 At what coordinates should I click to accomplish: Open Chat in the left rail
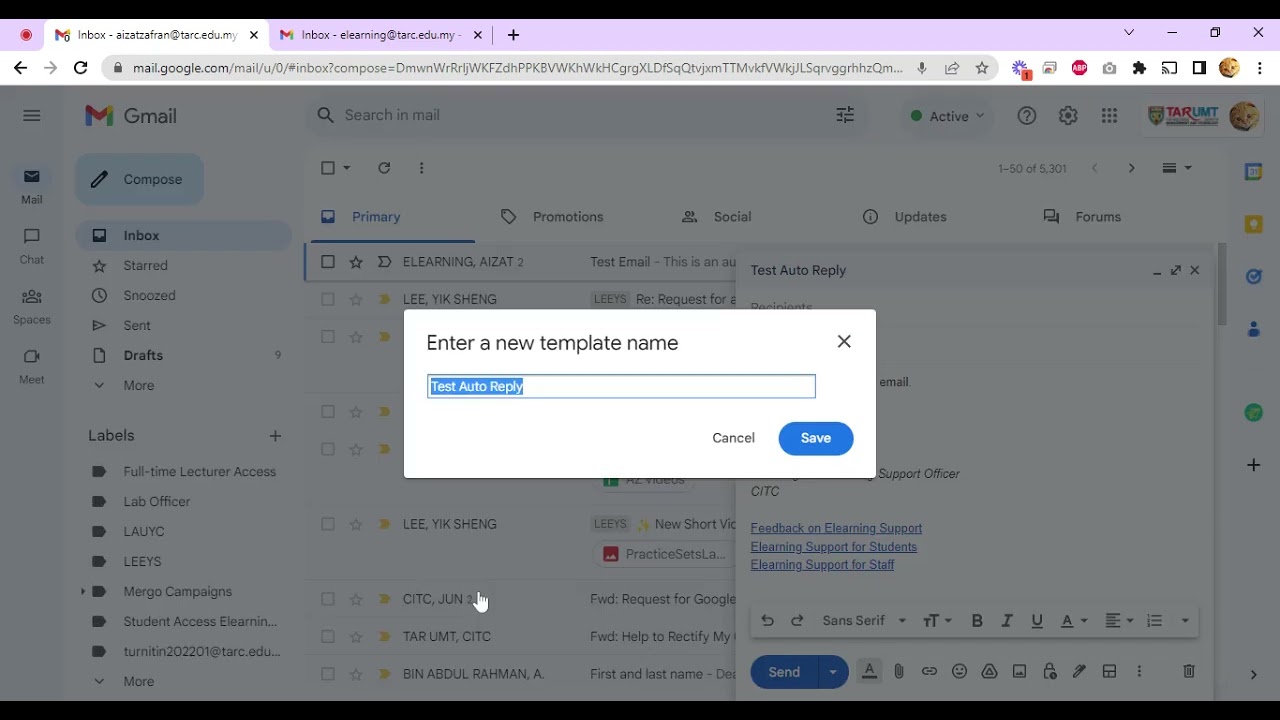point(32,245)
